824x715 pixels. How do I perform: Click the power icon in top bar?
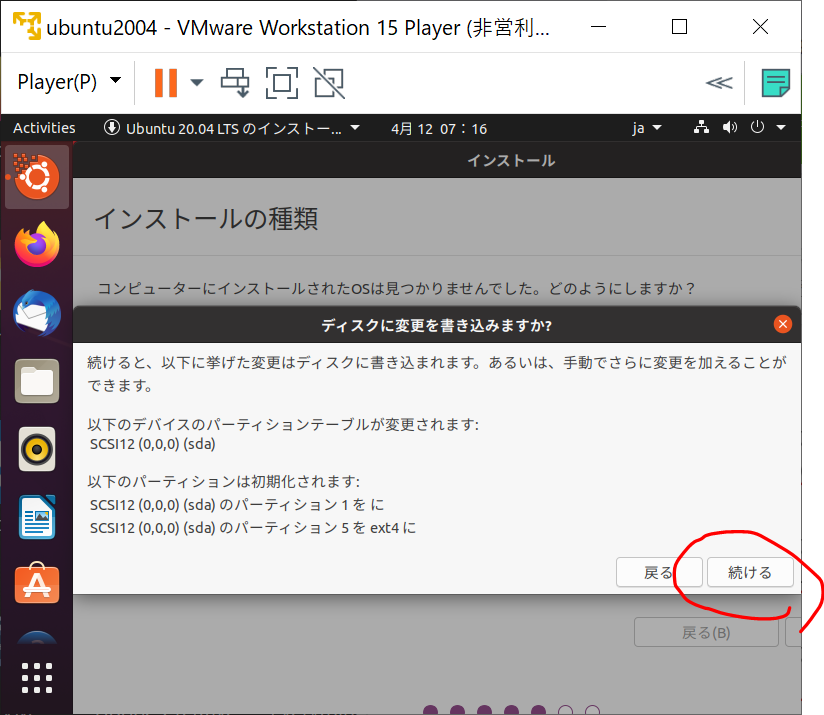(757, 127)
